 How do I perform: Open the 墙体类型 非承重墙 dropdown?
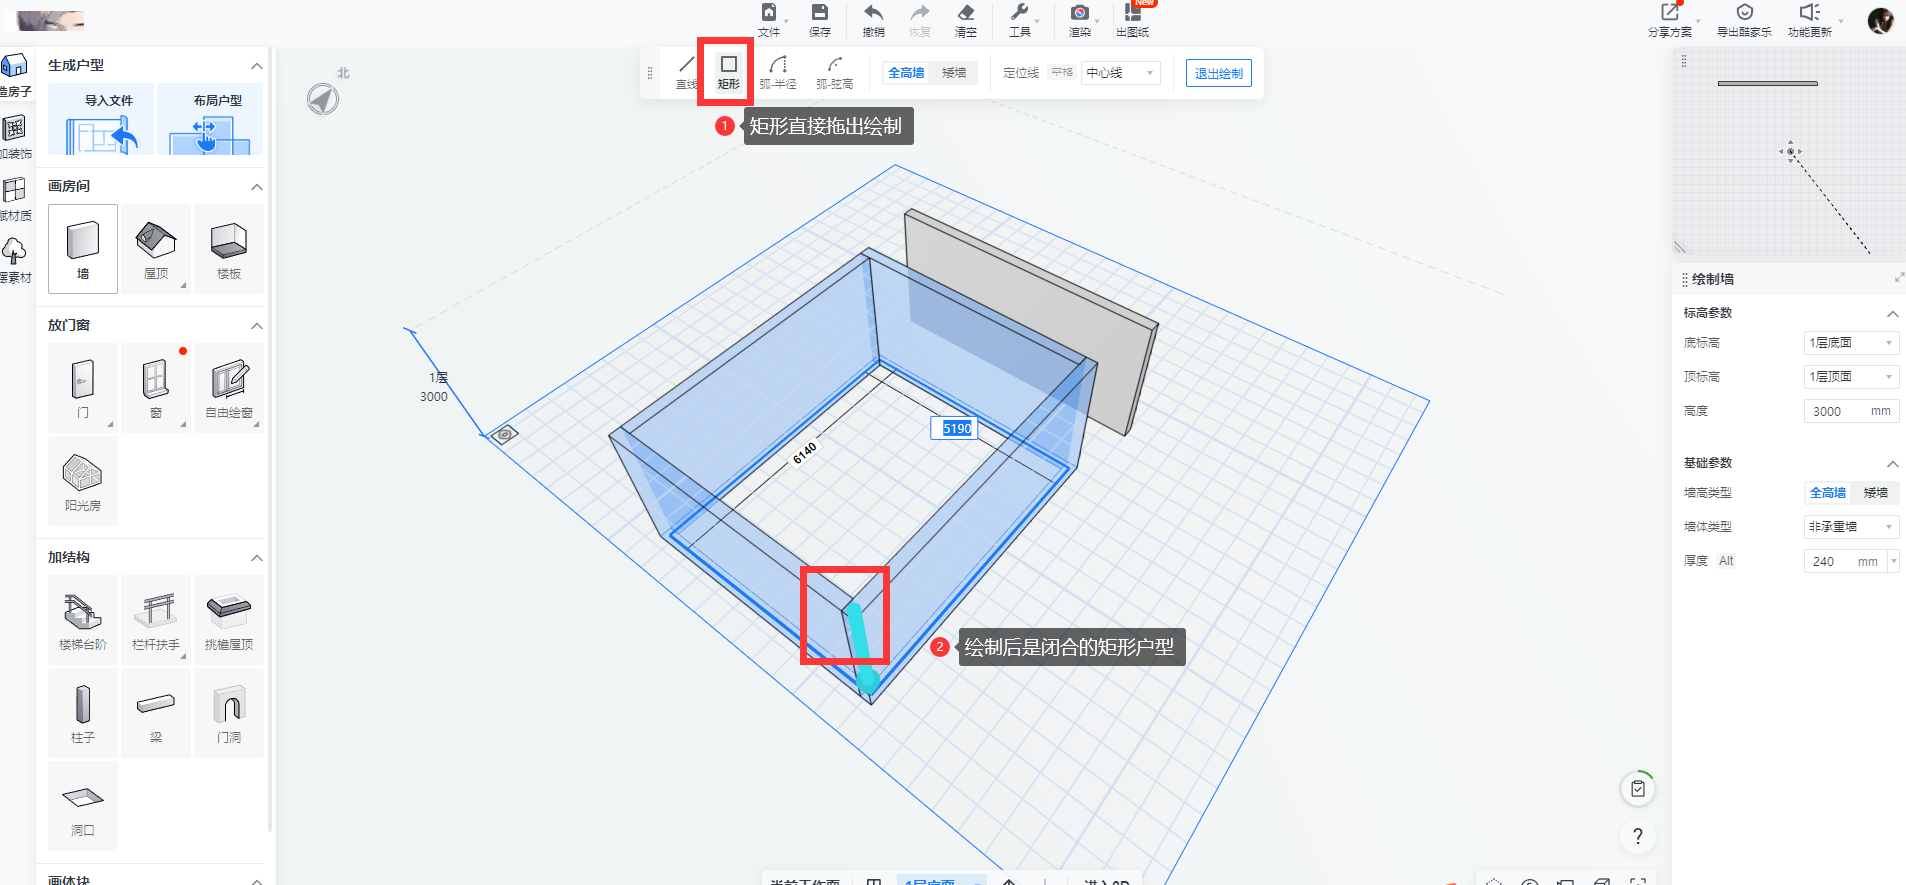[1850, 527]
